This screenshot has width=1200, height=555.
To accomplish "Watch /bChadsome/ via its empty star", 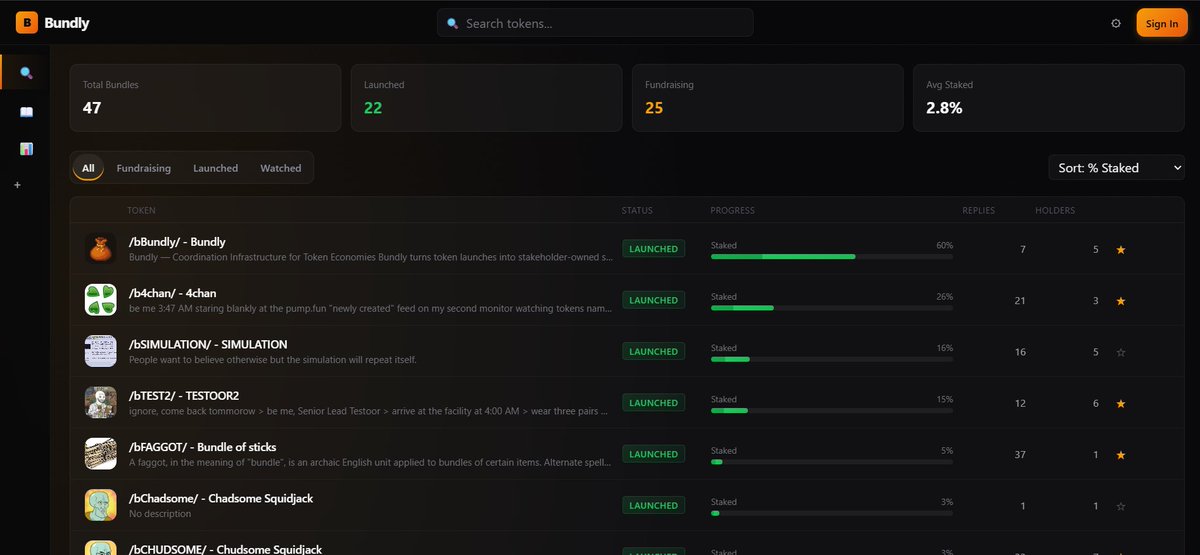I will (x=1120, y=506).
